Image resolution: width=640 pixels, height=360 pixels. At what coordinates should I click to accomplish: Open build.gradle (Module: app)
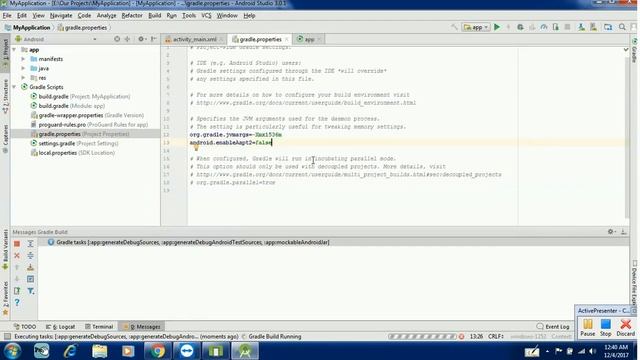(x=67, y=106)
